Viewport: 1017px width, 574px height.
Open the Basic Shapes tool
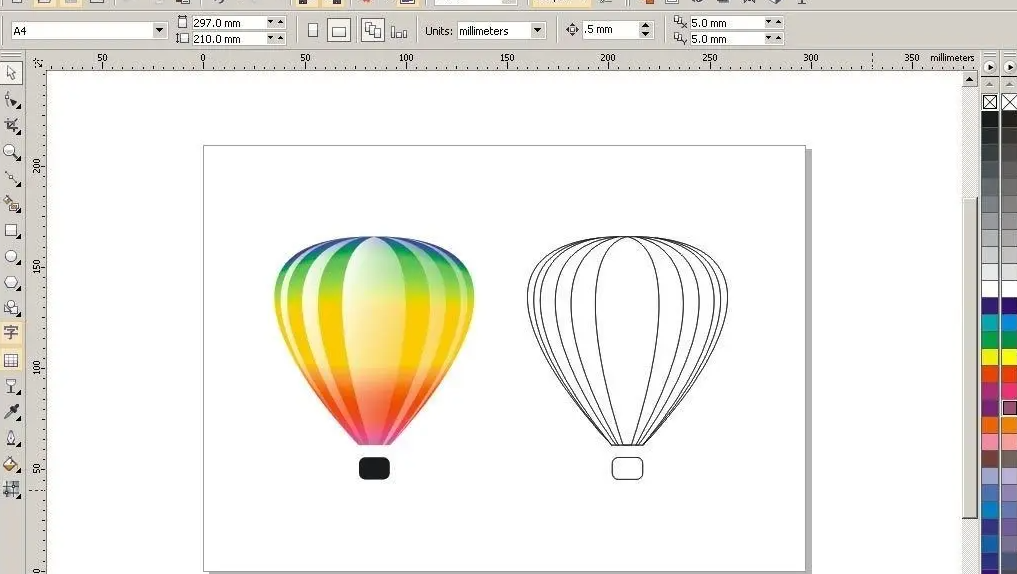(11, 308)
